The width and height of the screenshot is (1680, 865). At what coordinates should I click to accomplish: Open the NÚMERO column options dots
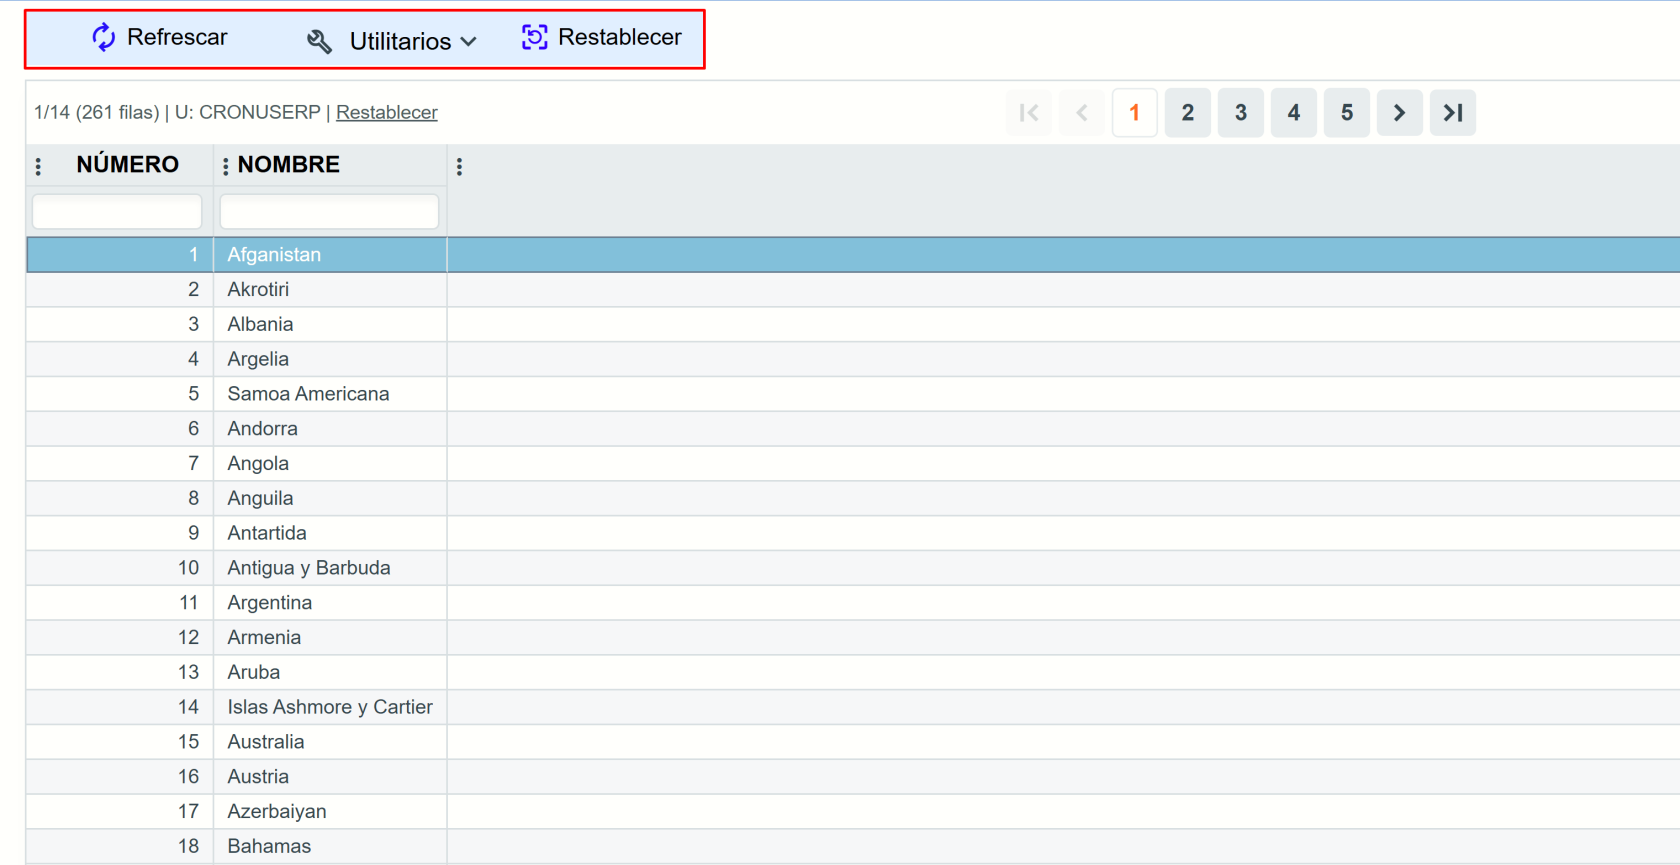(x=39, y=166)
